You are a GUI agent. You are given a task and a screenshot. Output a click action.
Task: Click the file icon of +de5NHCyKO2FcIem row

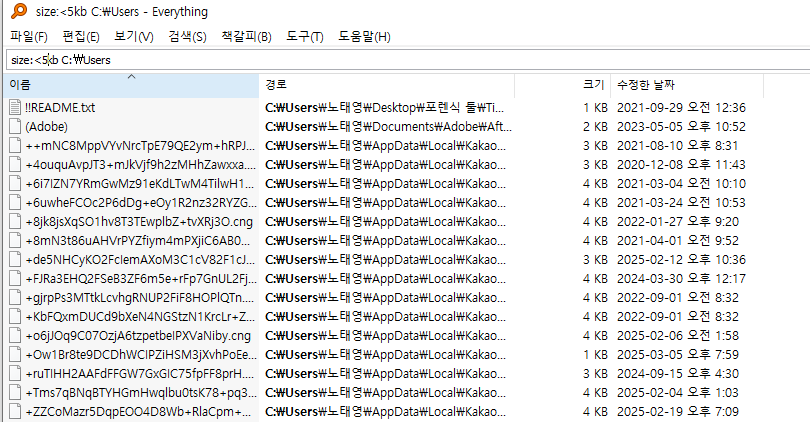tap(15, 259)
